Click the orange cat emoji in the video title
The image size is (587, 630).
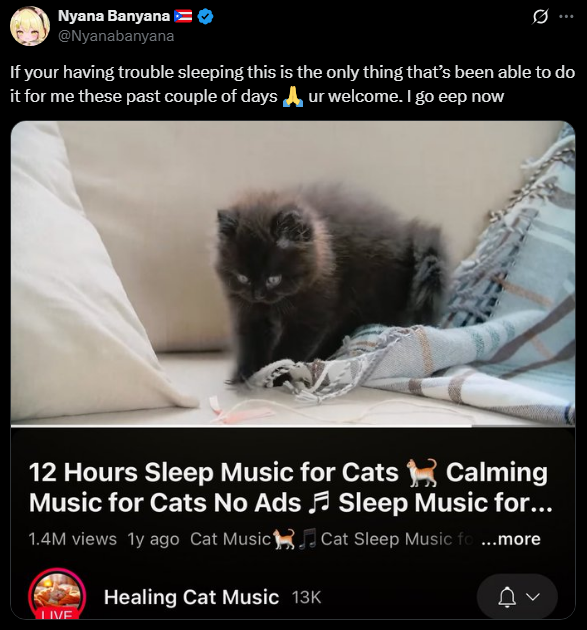point(422,472)
